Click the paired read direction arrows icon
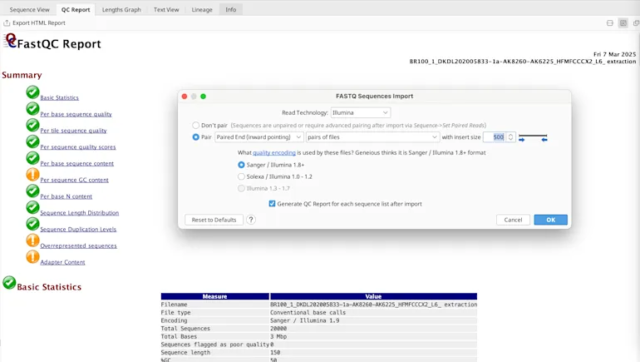Image resolution: width=640 pixels, height=362 pixels. click(533, 138)
